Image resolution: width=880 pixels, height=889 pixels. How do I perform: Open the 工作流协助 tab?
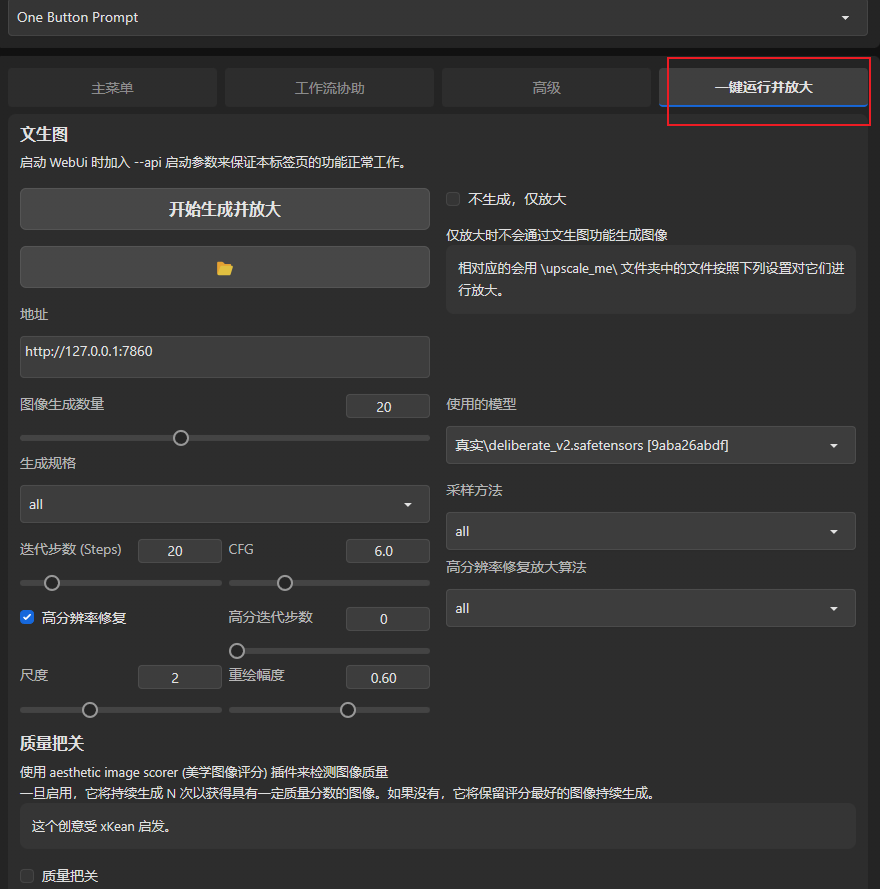pos(329,87)
